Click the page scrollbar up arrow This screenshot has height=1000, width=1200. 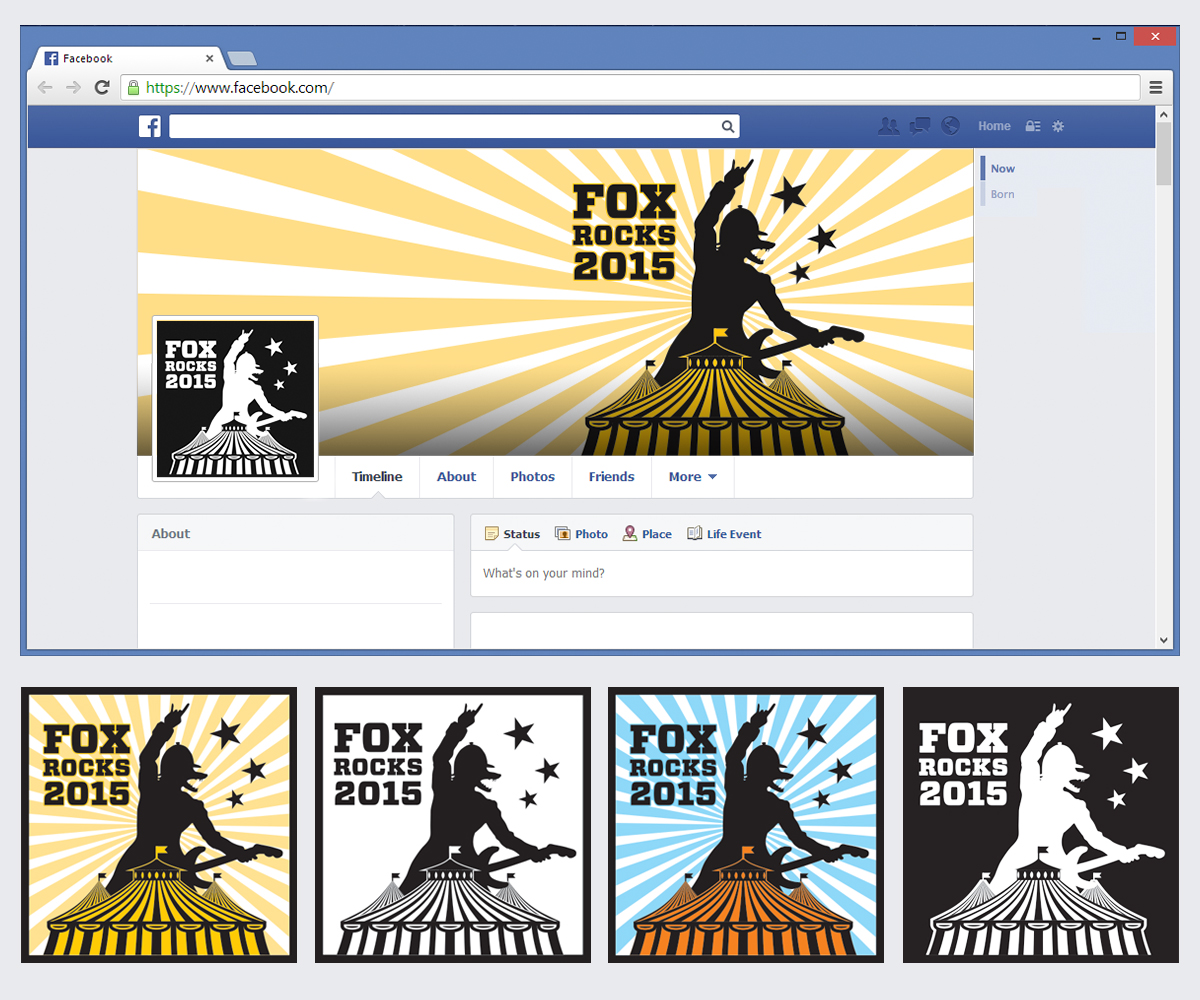(x=1164, y=115)
